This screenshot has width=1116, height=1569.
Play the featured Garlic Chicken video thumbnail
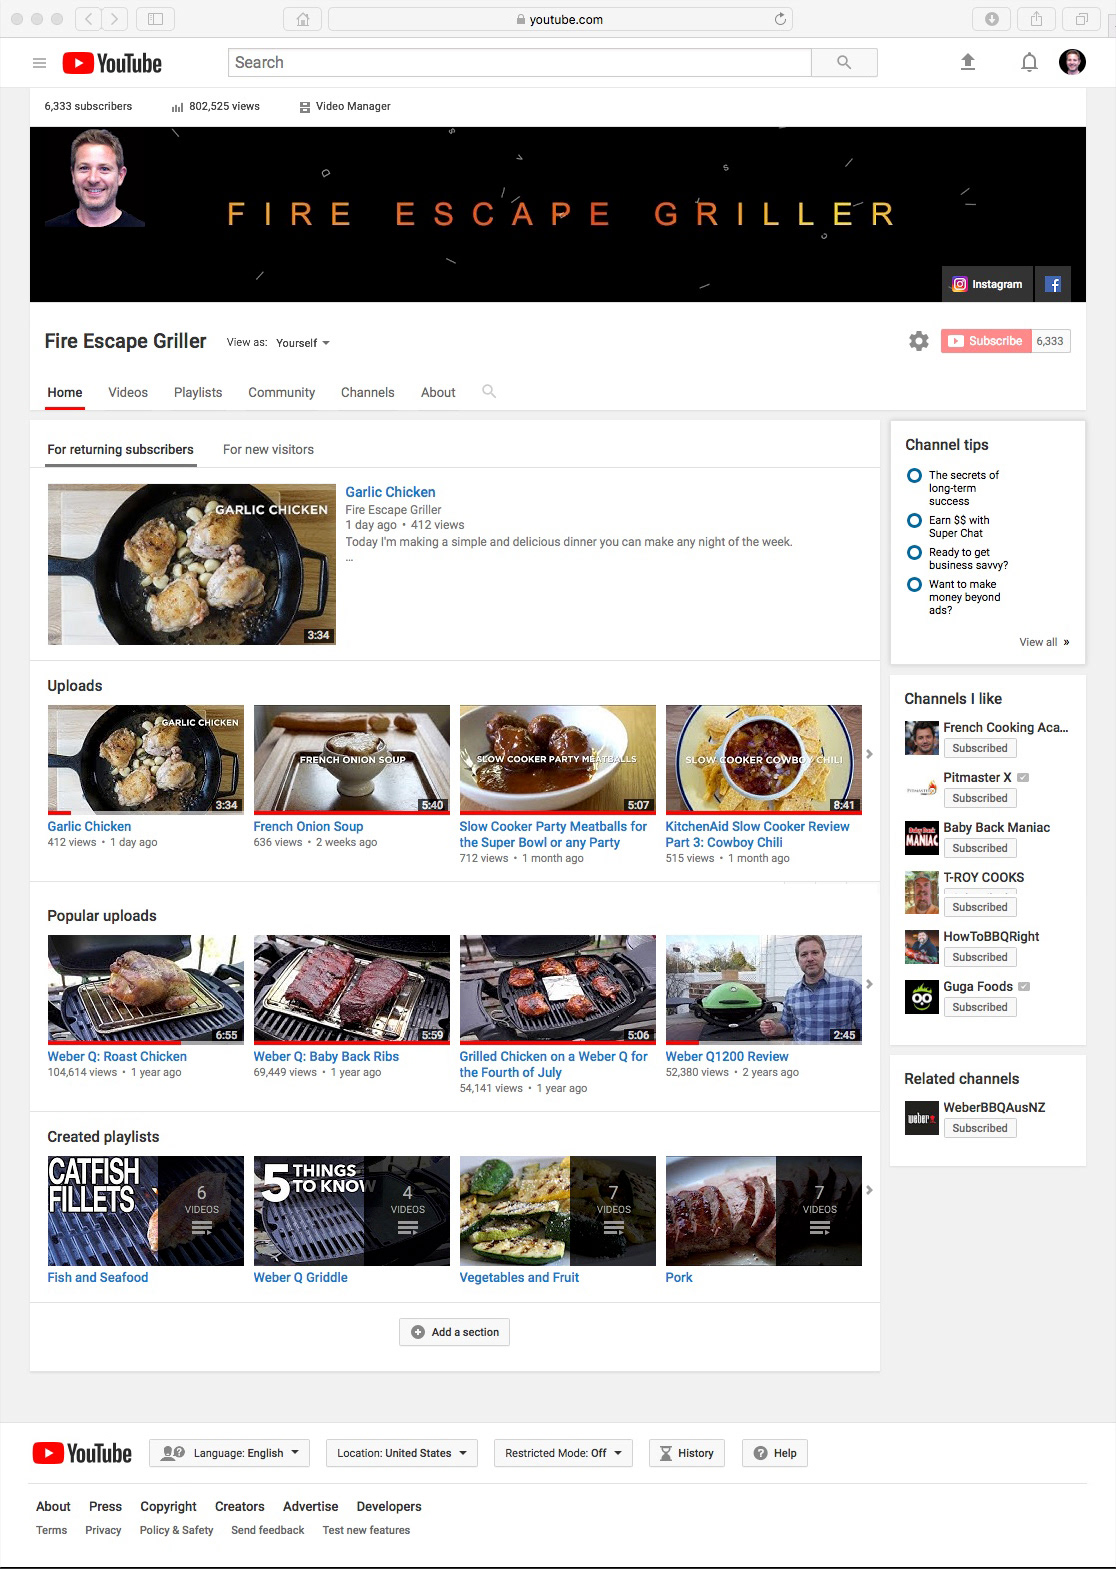coord(192,565)
